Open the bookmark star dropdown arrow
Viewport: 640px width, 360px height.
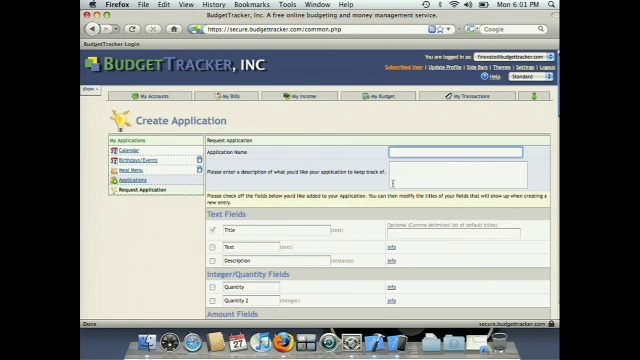point(448,29)
